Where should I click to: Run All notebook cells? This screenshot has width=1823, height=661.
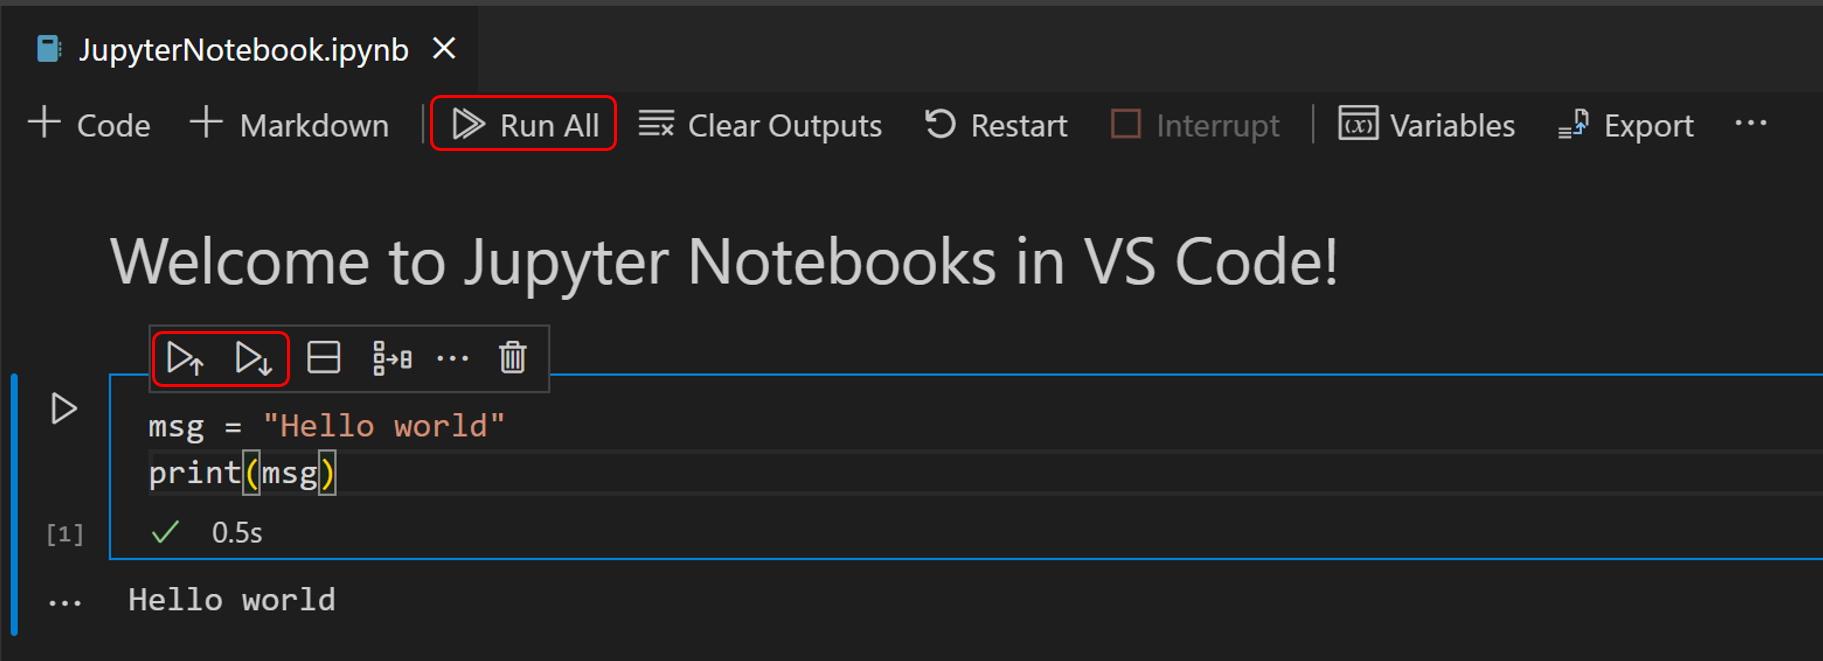click(524, 125)
